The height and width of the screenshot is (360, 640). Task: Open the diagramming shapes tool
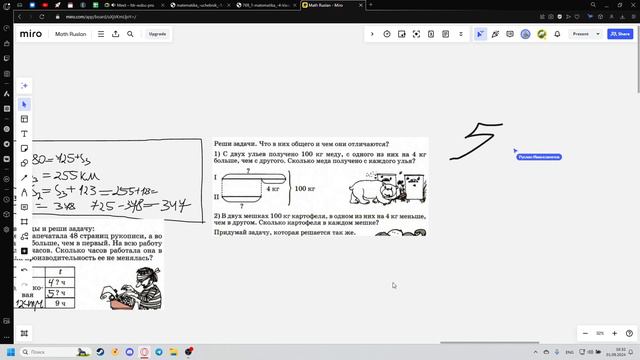[24, 236]
